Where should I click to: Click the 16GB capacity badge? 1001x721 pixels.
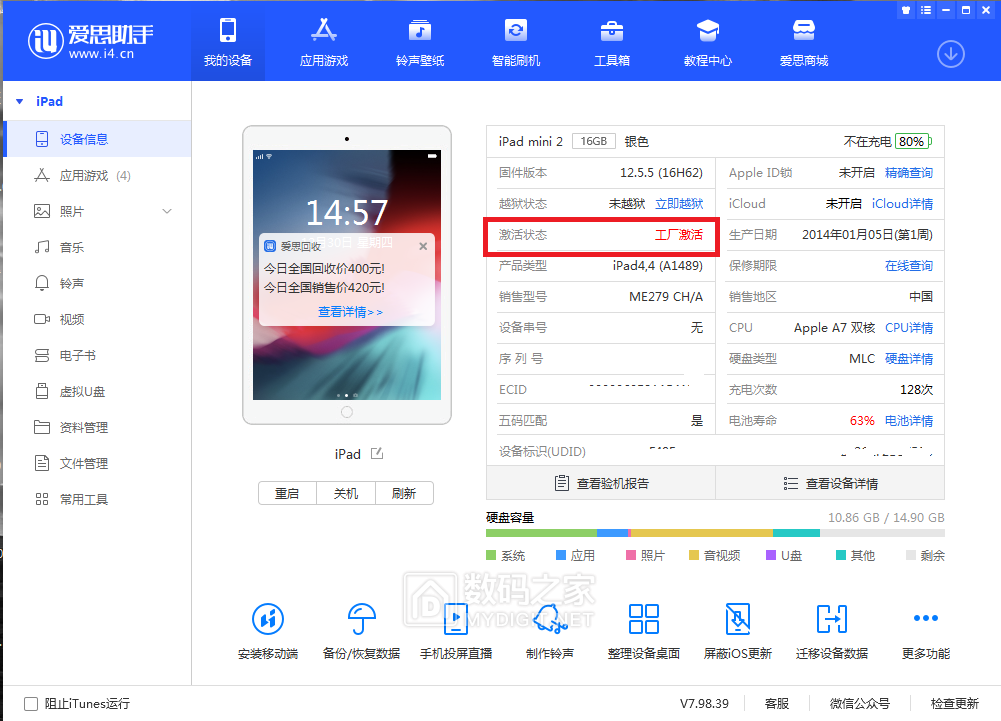tap(594, 141)
